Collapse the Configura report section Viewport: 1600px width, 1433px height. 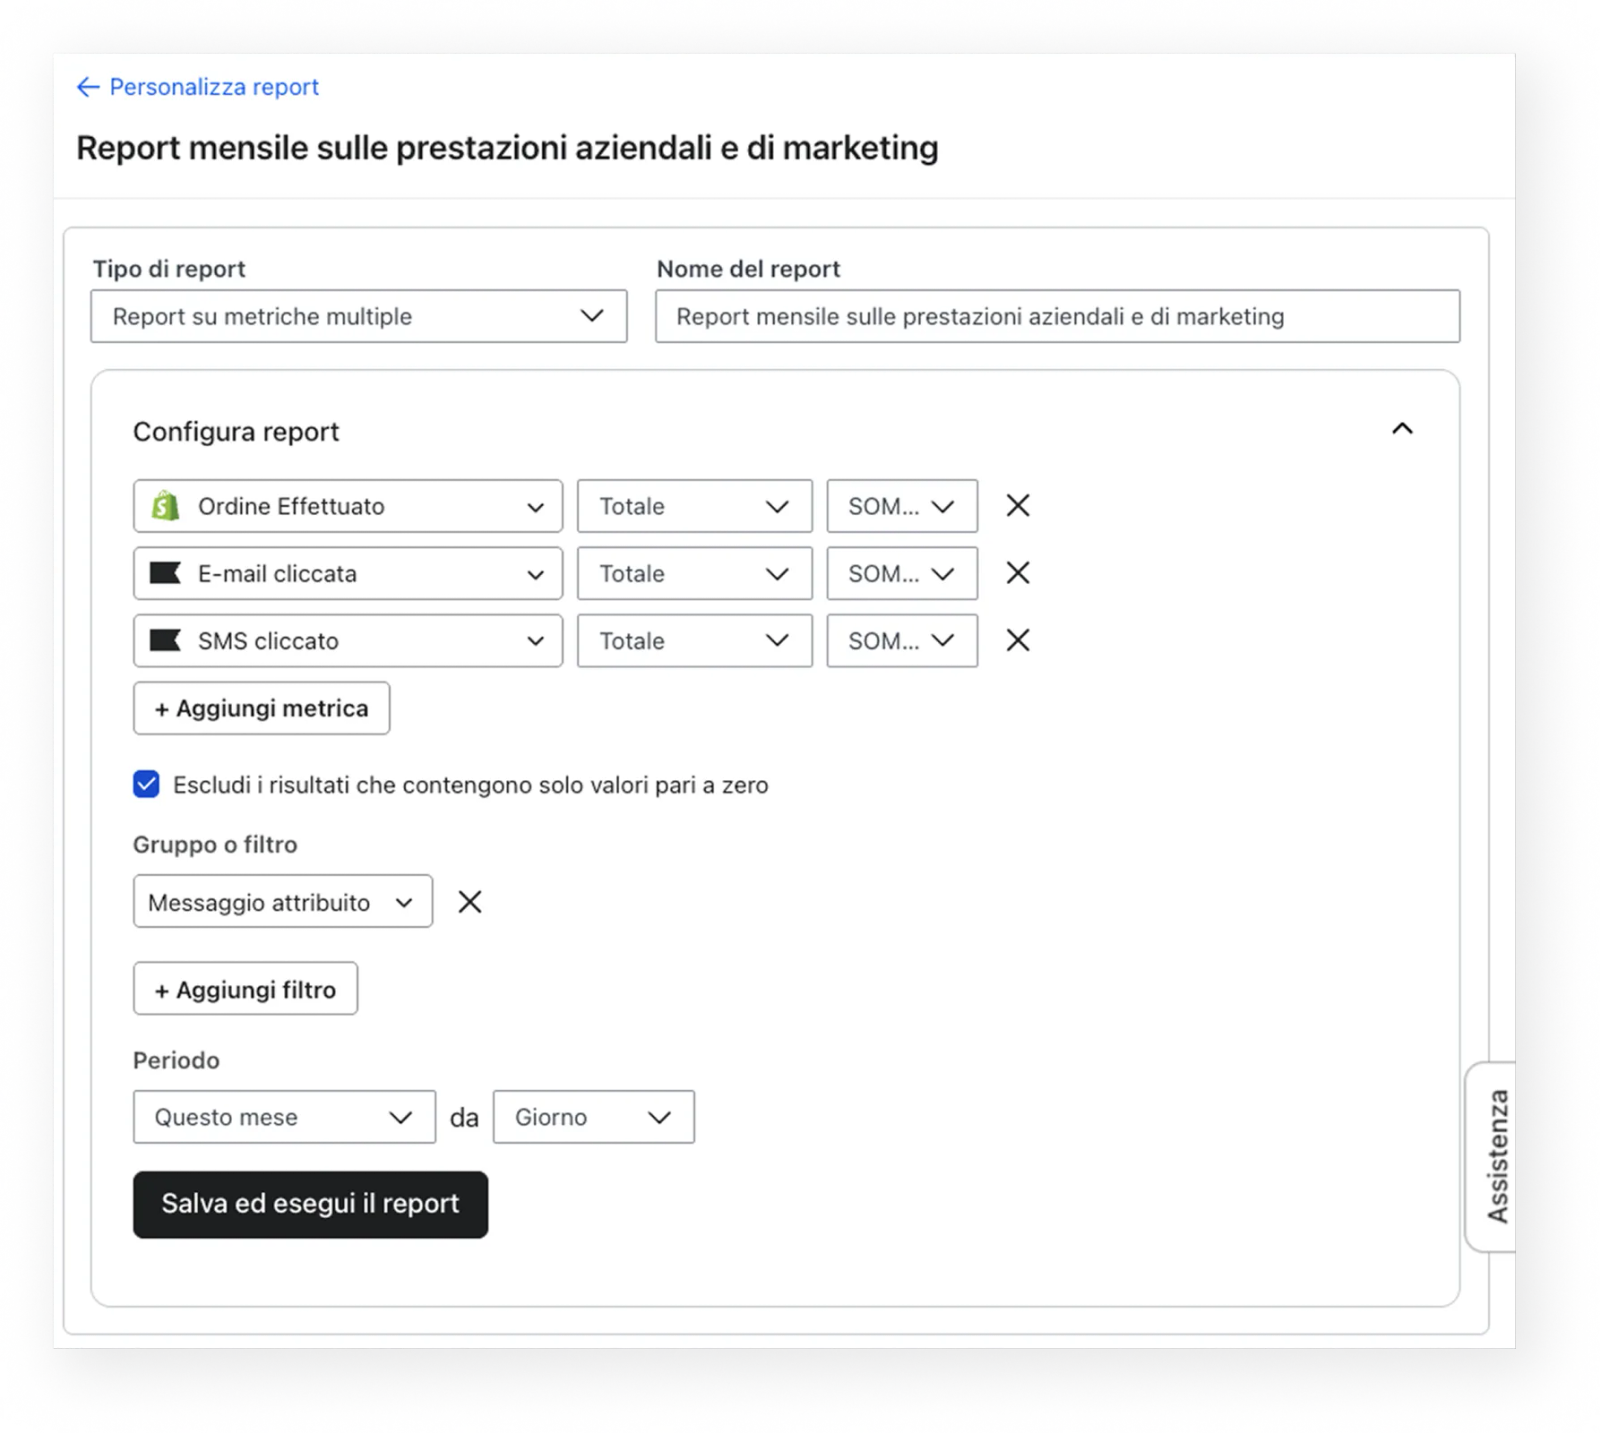click(x=1402, y=429)
